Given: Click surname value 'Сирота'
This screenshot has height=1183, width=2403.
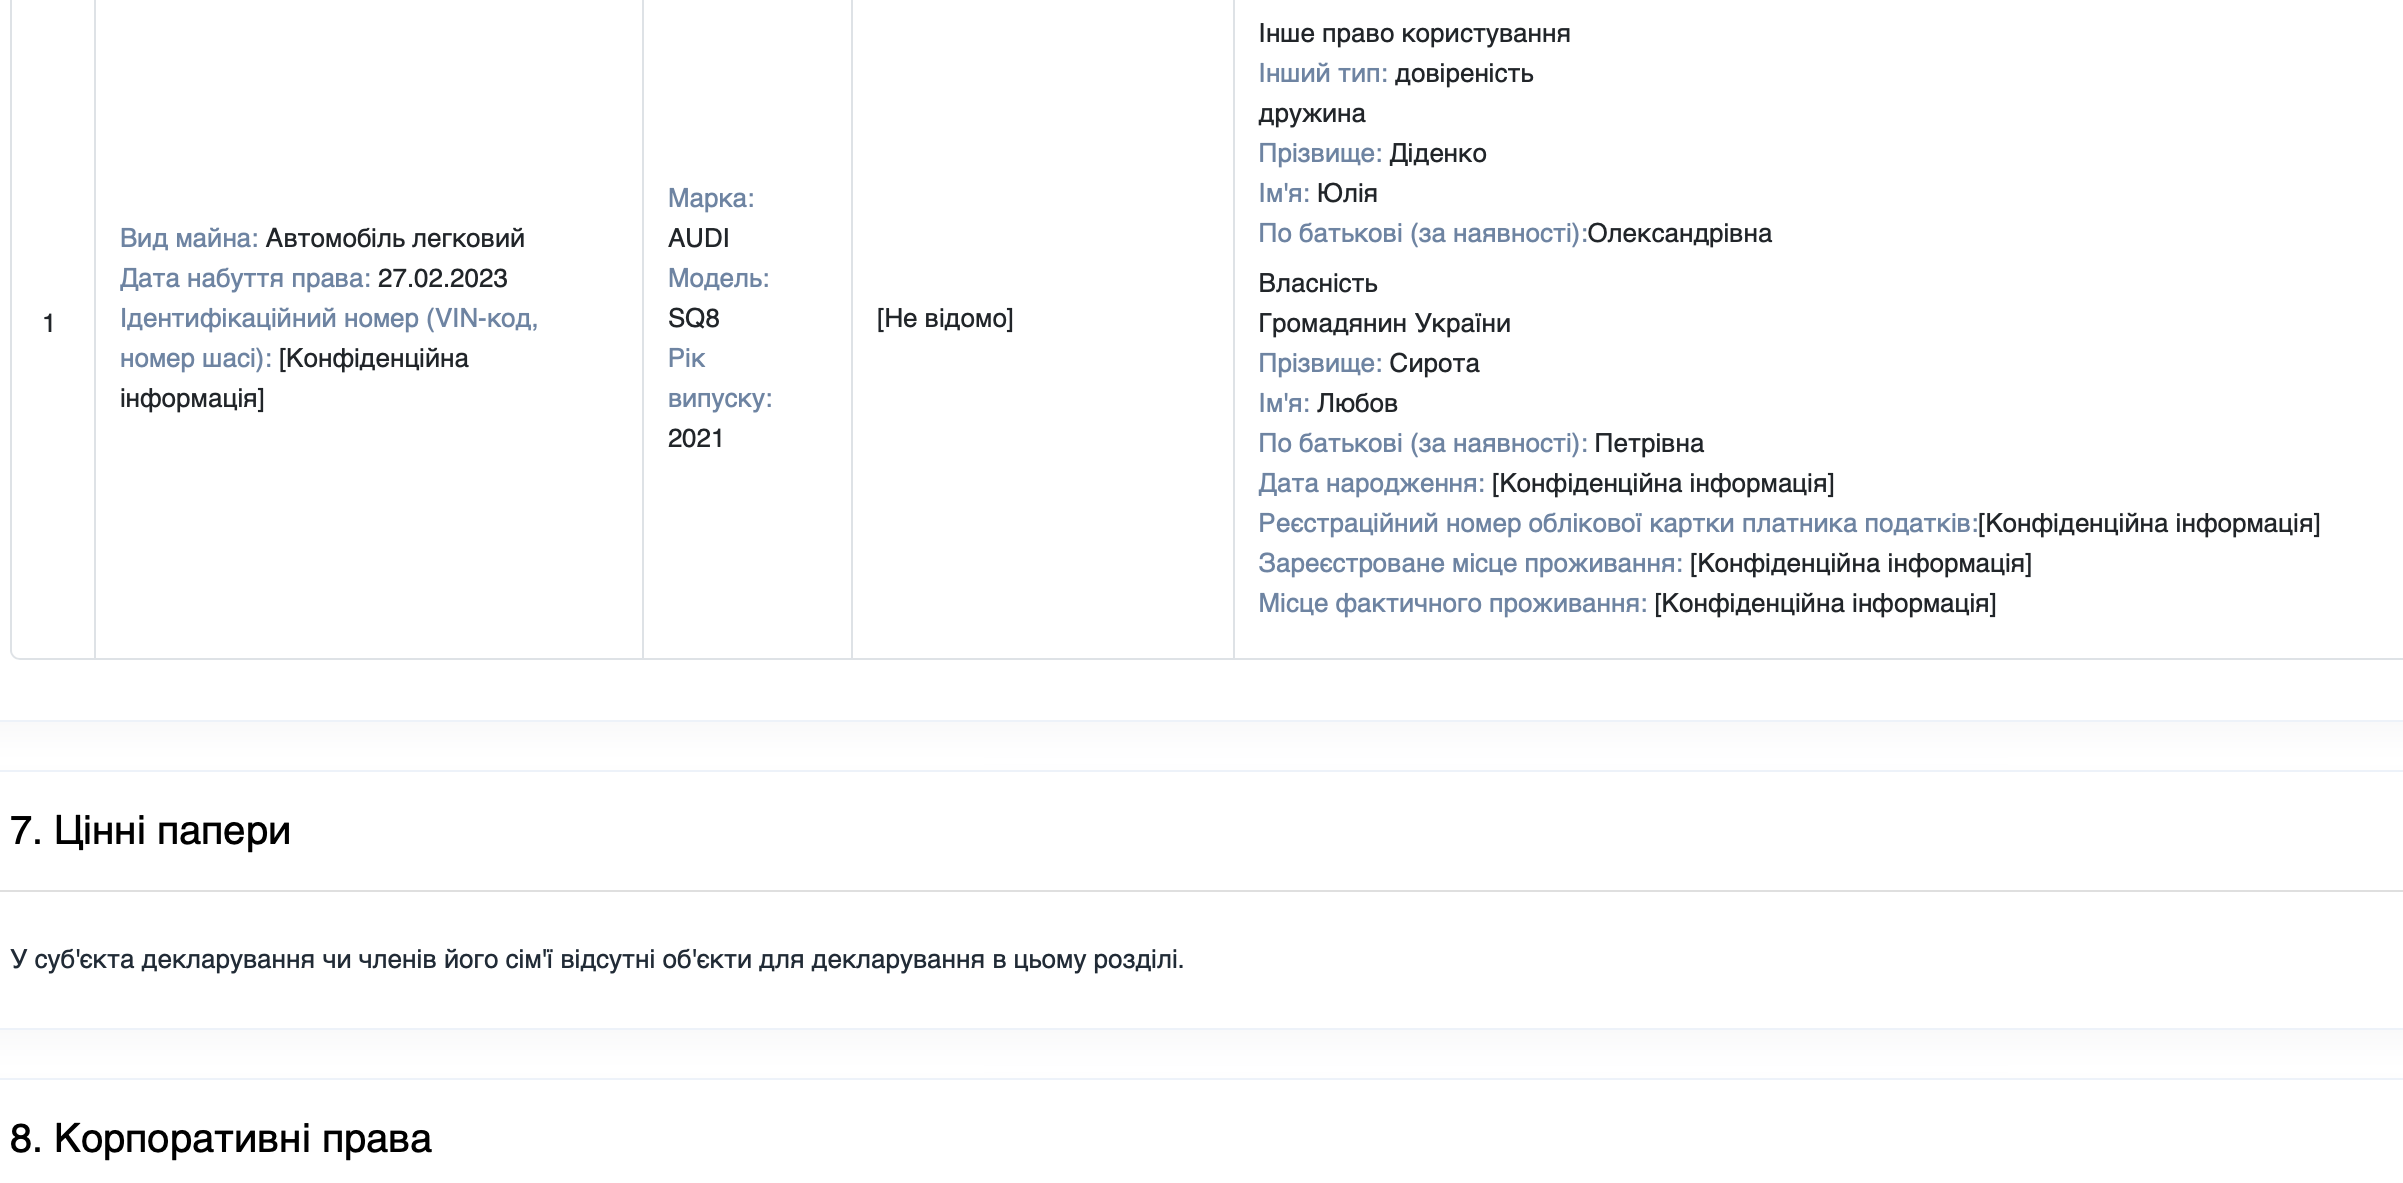Looking at the screenshot, I should click(x=1434, y=363).
